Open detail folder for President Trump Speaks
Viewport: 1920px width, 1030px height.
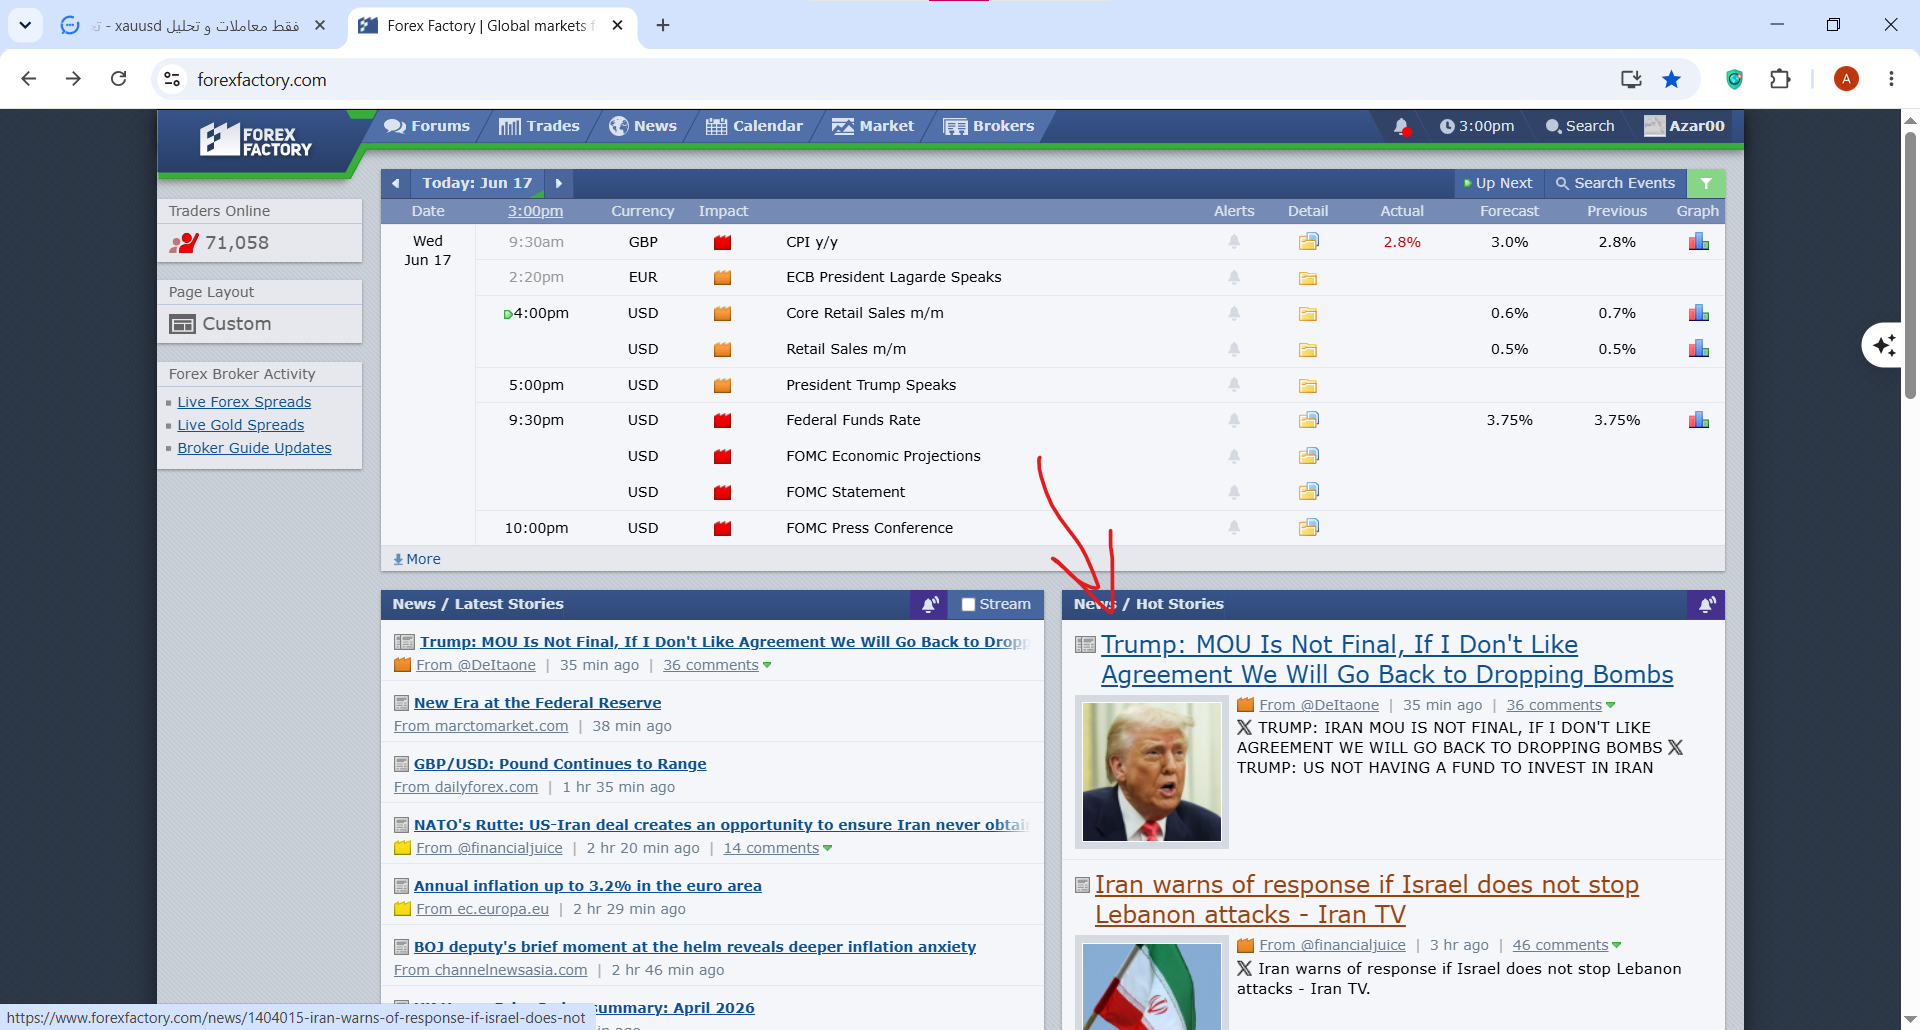(x=1308, y=386)
